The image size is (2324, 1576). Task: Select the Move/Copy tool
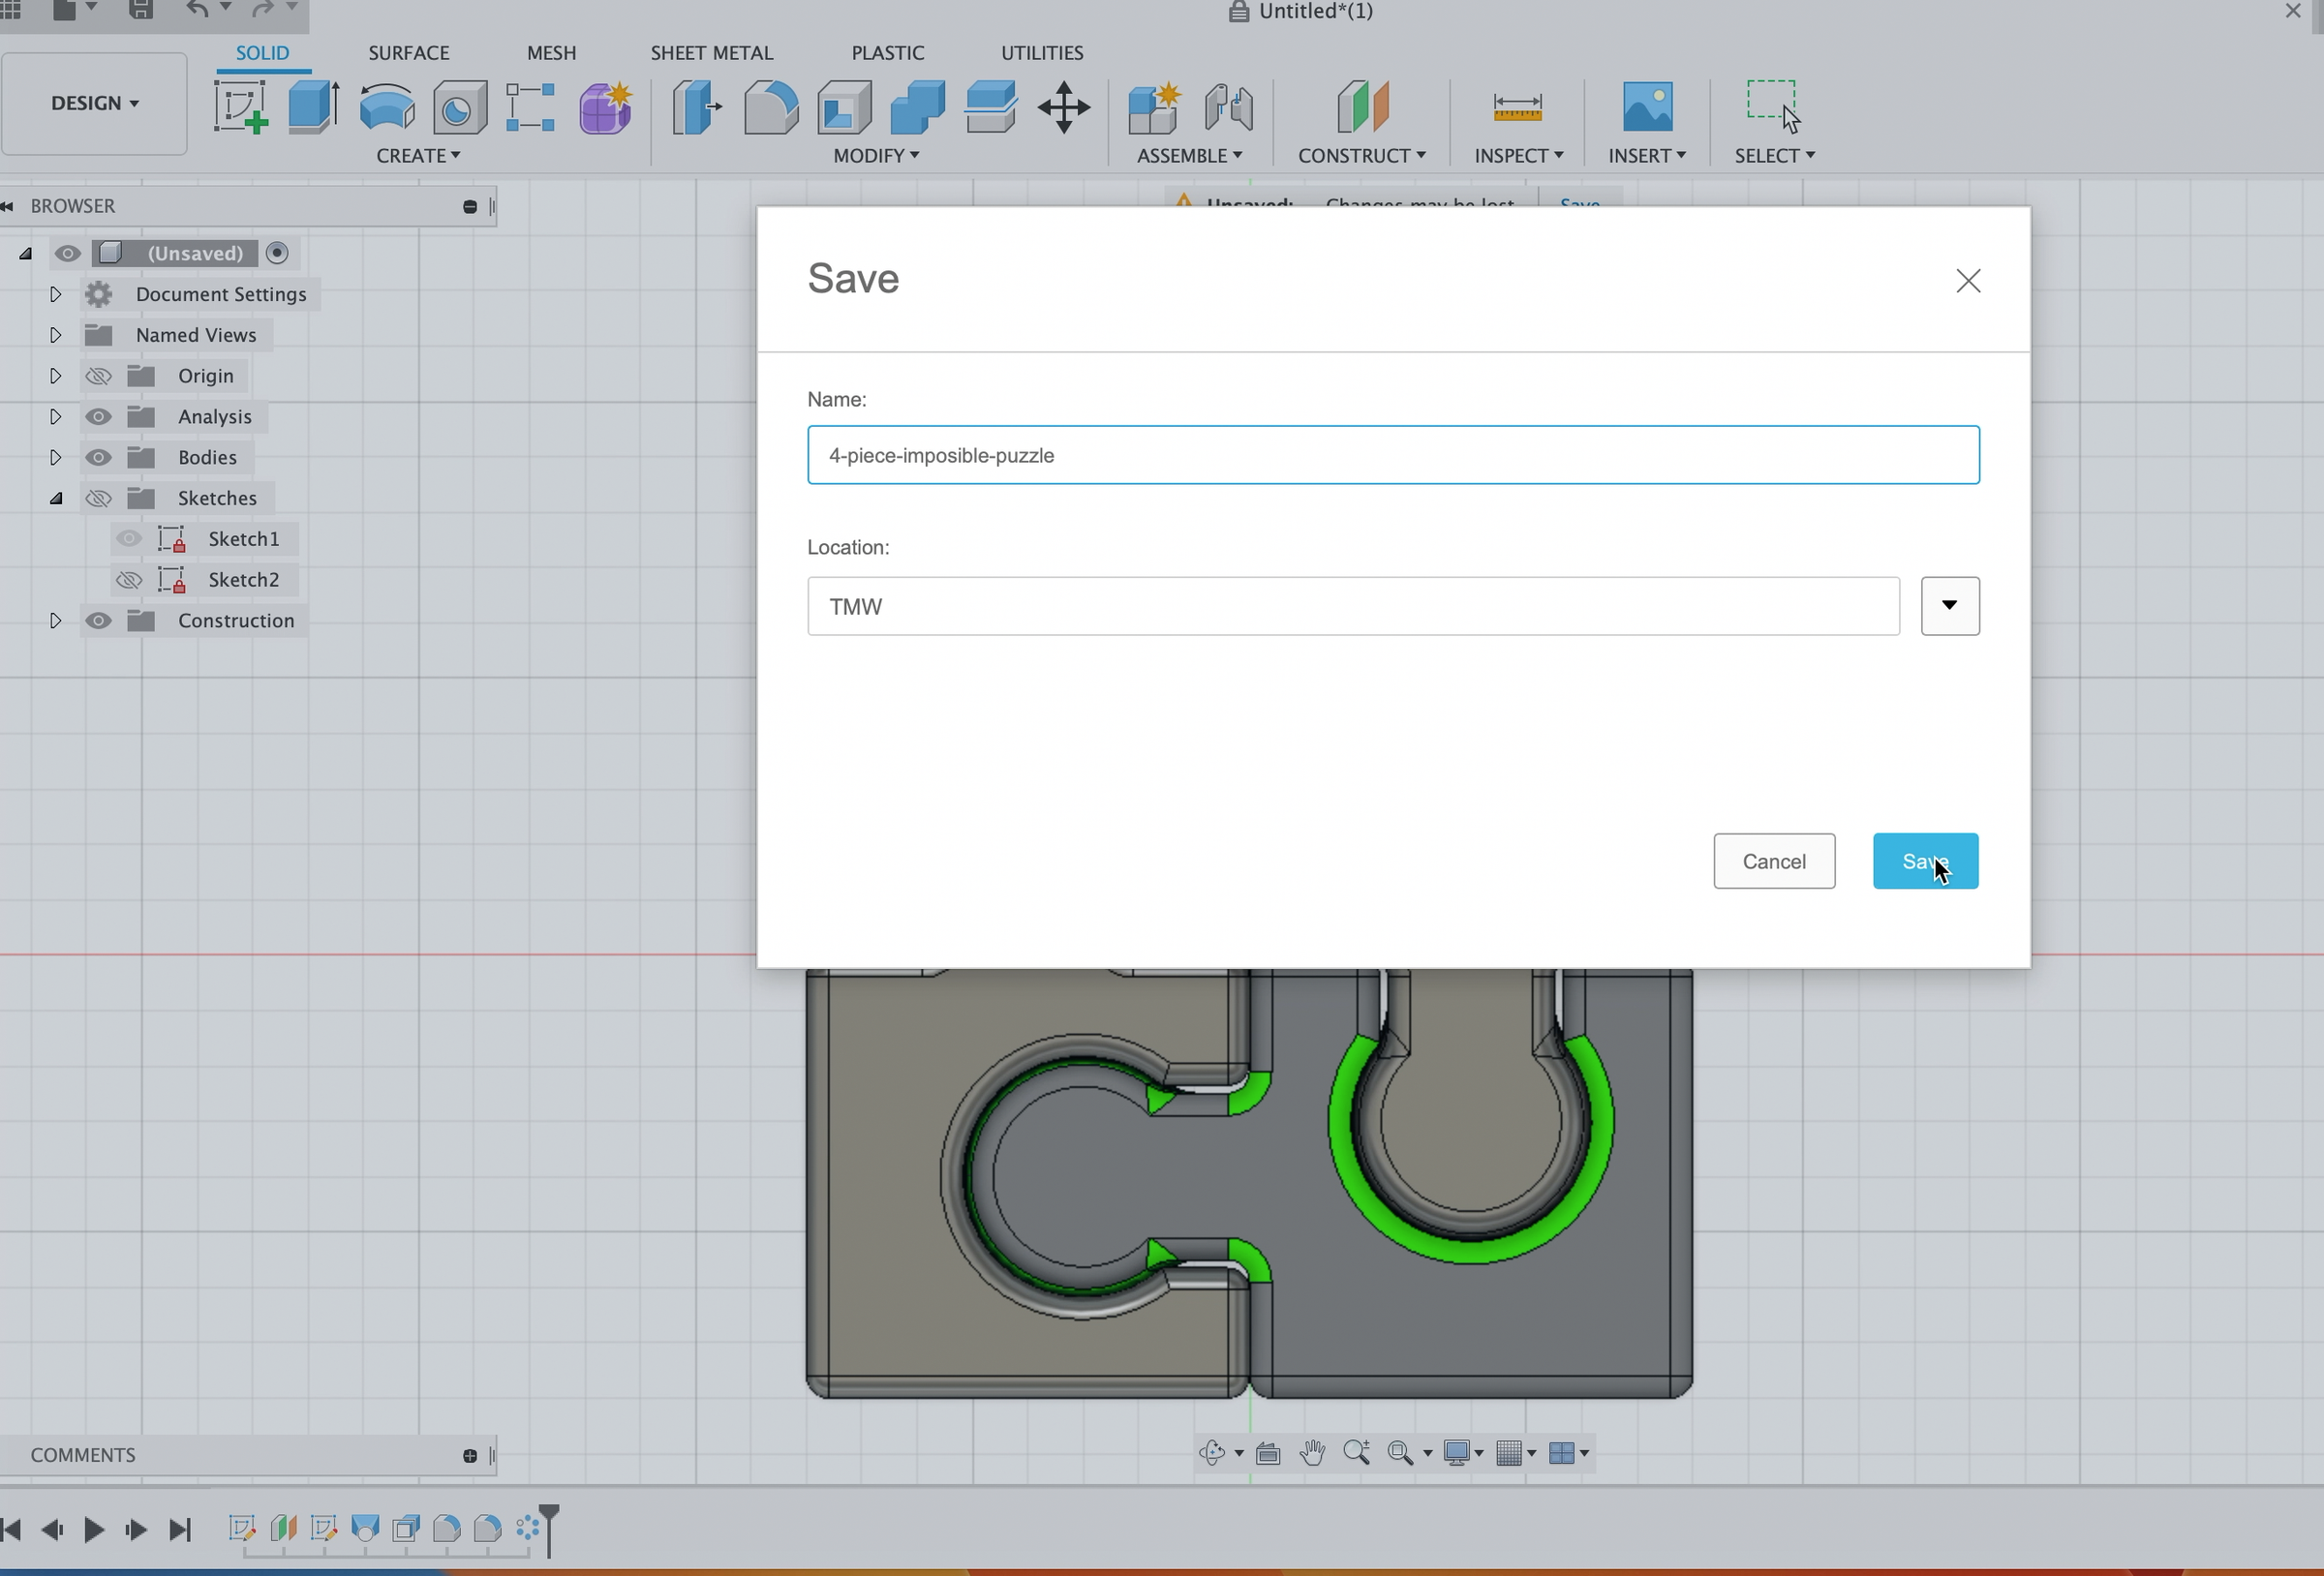[x=1063, y=107]
